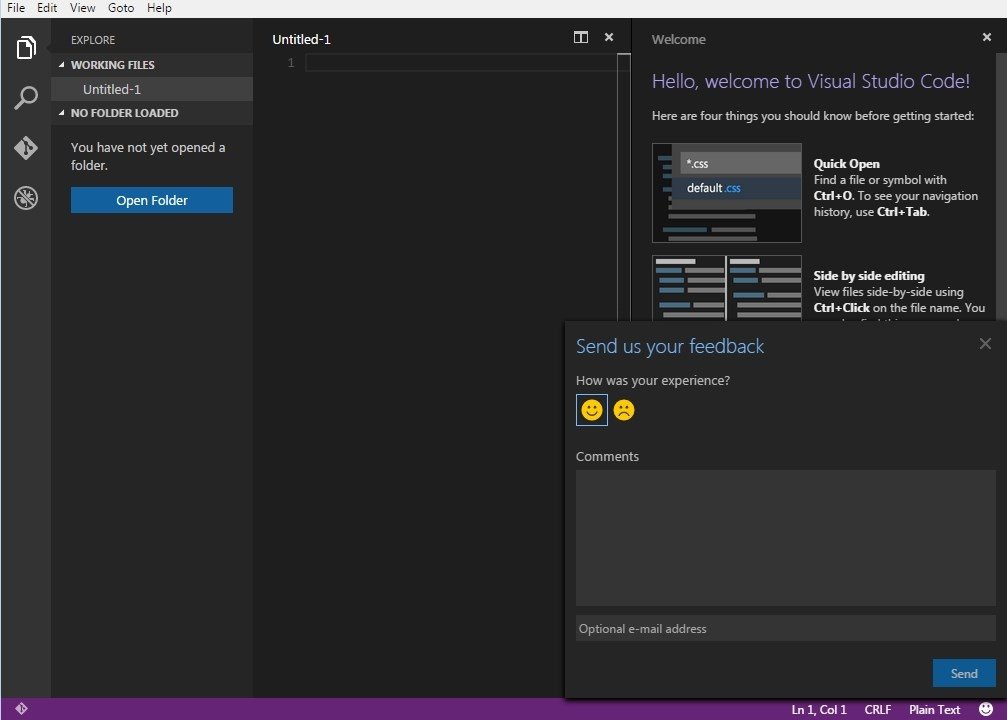This screenshot has height=720, width=1007.
Task: Open the Debug view from the activity bar
Action: click(x=25, y=198)
